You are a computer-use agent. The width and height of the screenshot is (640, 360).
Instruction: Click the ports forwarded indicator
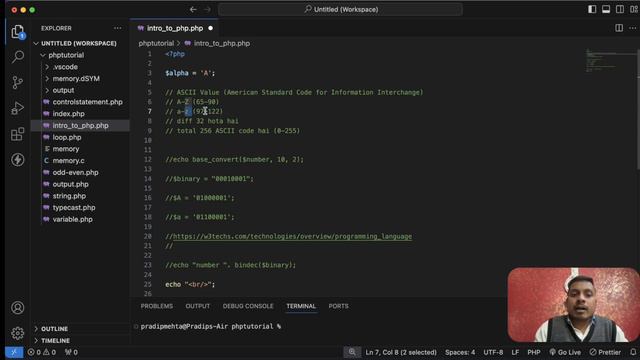71,352
